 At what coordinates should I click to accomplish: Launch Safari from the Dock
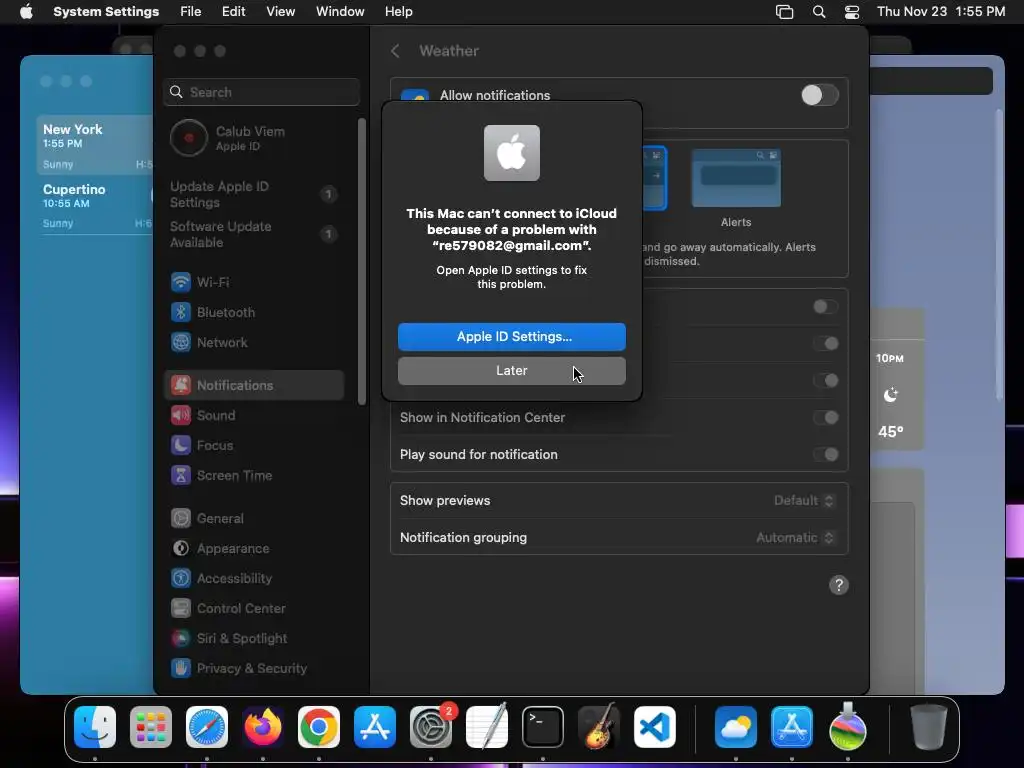[x=207, y=727]
